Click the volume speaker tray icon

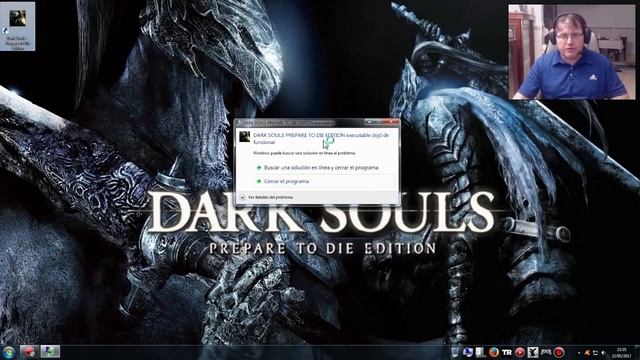tap(603, 353)
